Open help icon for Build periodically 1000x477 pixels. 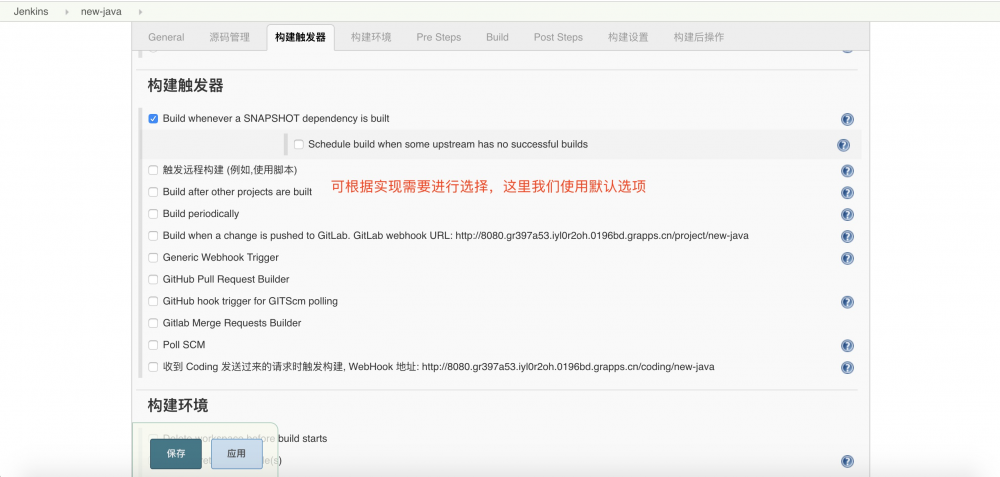(x=847, y=214)
